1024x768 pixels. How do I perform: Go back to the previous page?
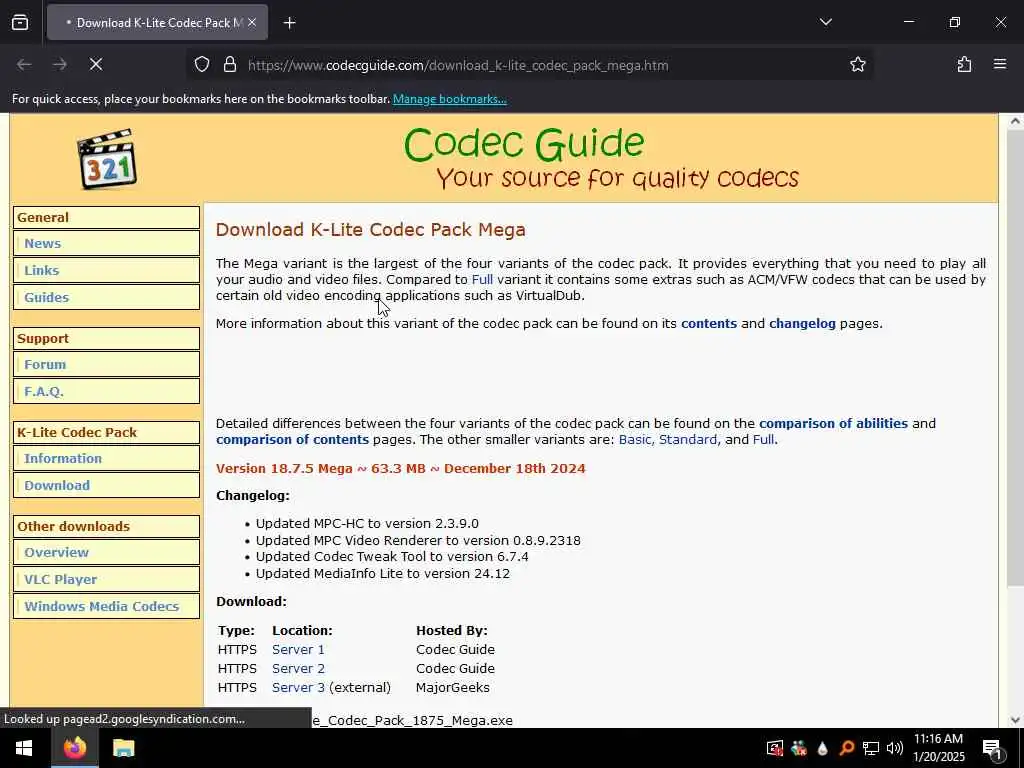tap(24, 64)
